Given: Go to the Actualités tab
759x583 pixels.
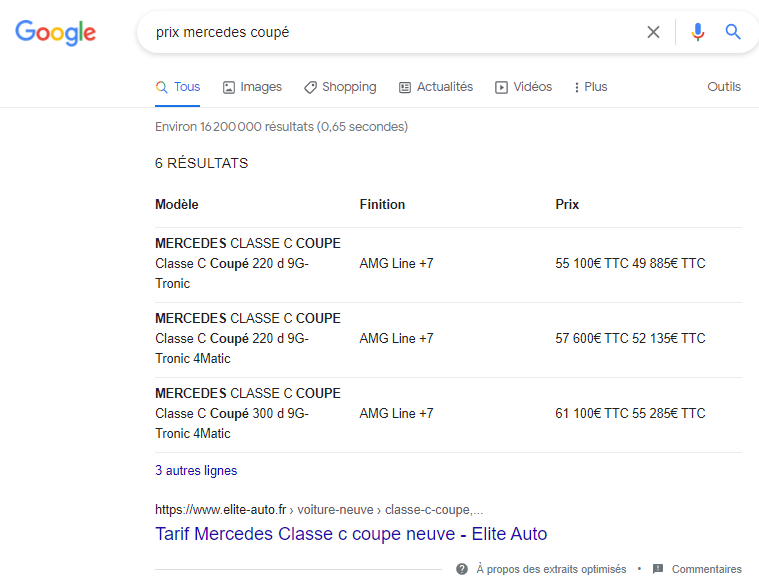Looking at the screenshot, I should (x=436, y=87).
